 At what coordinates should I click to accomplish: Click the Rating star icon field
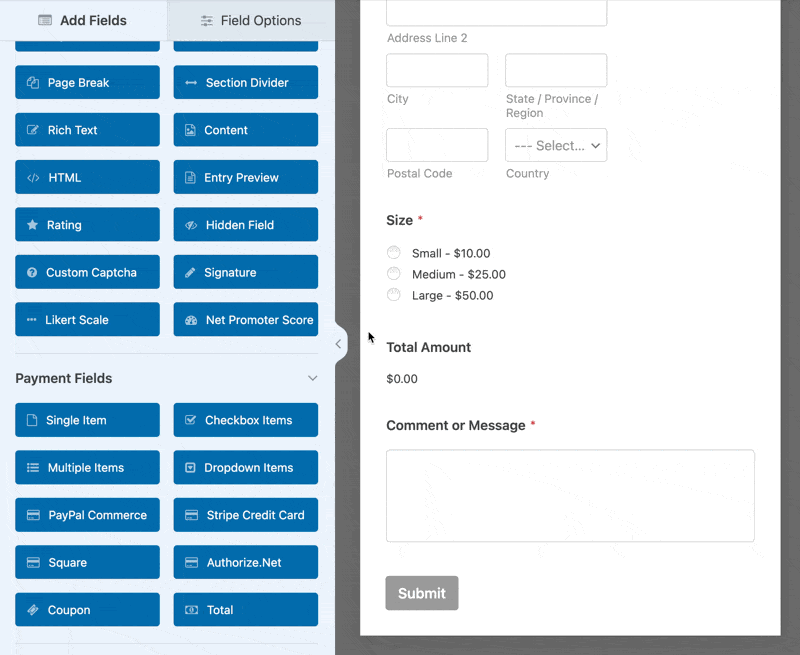(87, 225)
